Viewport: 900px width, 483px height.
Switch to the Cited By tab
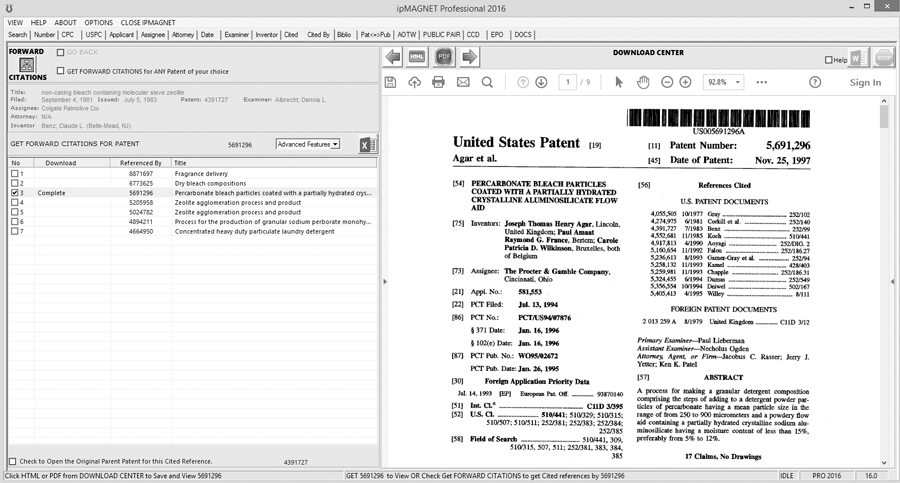(319, 34)
